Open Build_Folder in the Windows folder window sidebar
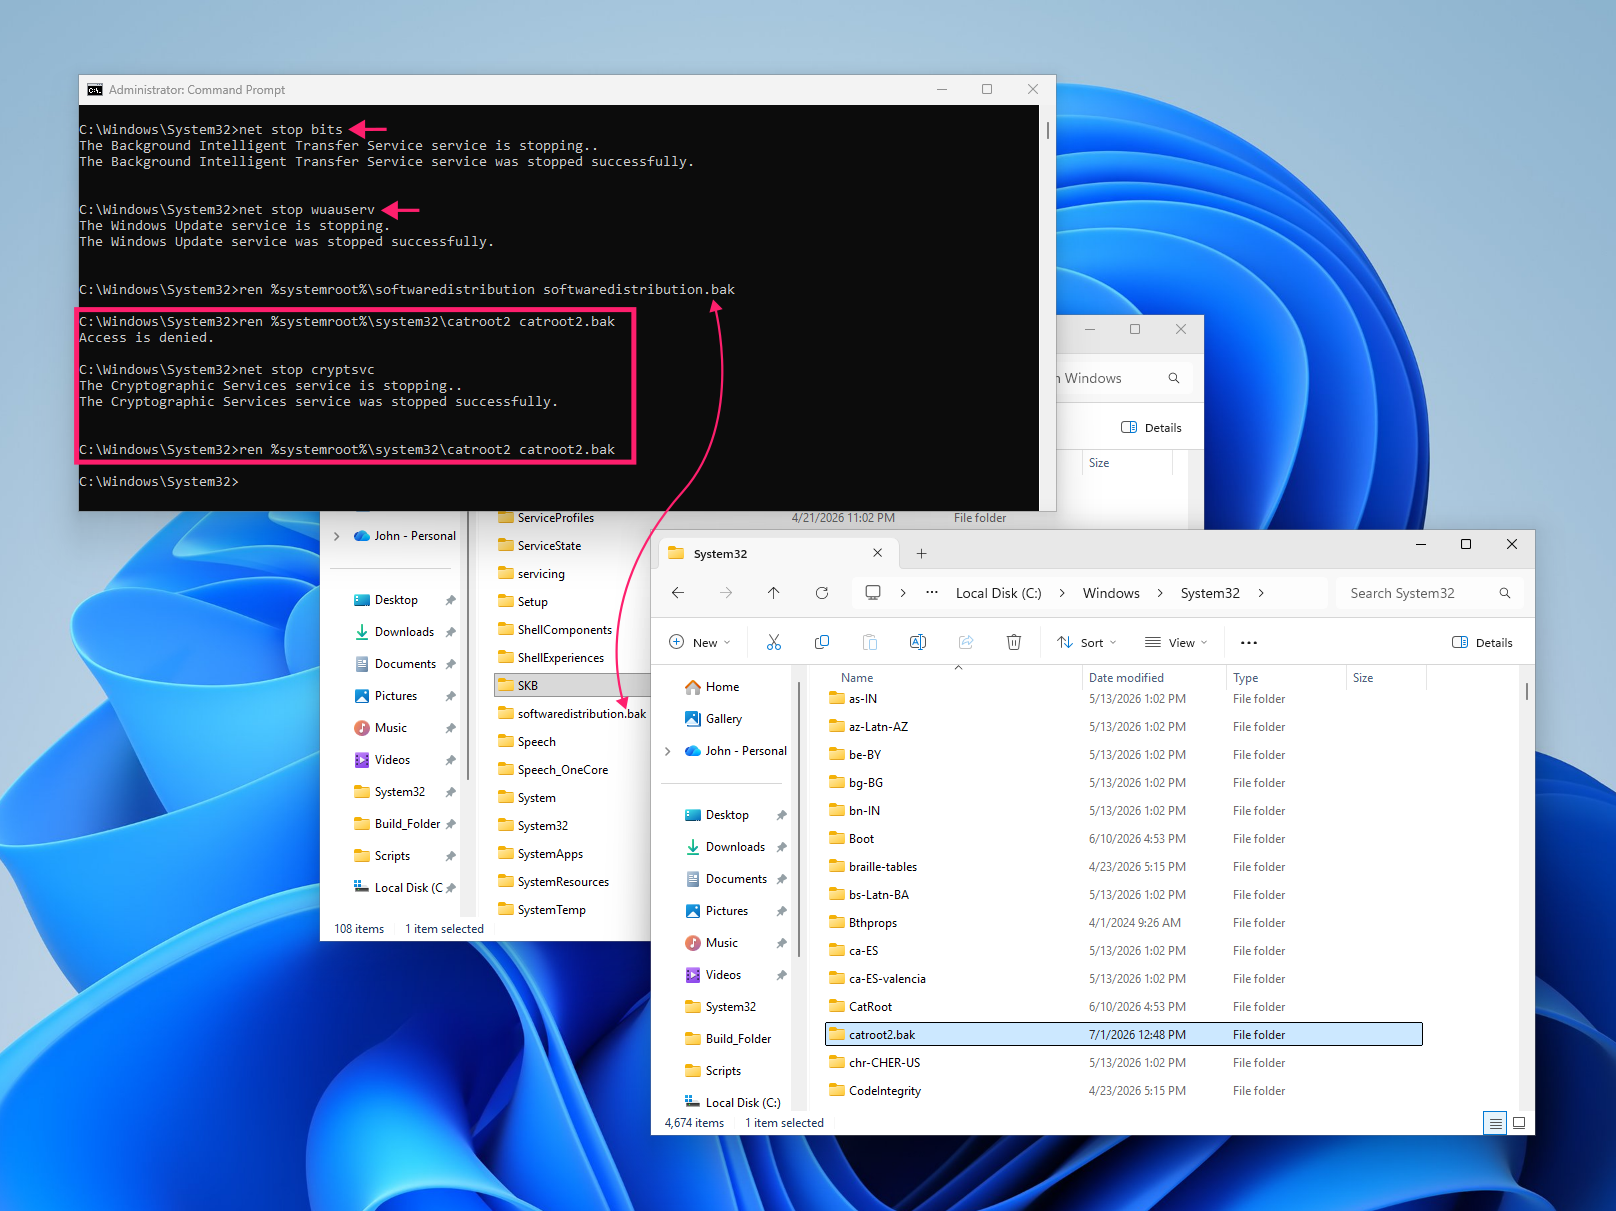1616x1211 pixels. point(397,824)
